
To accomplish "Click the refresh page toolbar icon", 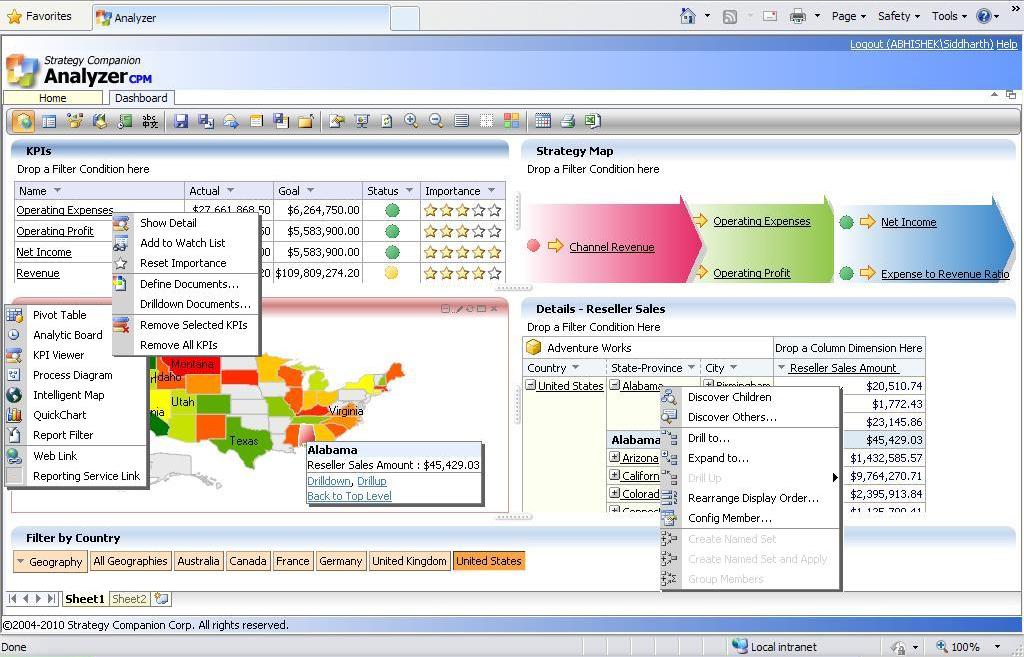I will coord(387,121).
